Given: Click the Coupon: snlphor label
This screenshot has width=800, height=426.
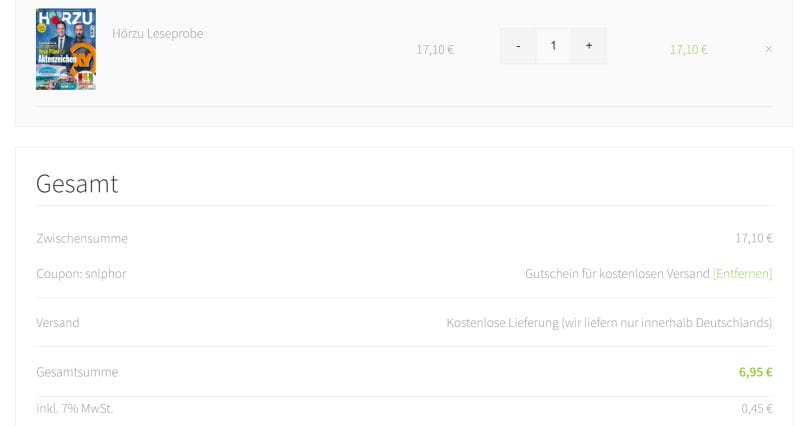Looking at the screenshot, I should [x=81, y=273].
